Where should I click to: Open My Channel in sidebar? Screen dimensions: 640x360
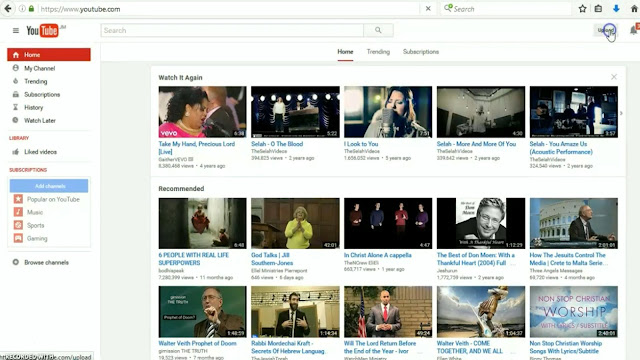[x=39, y=68]
